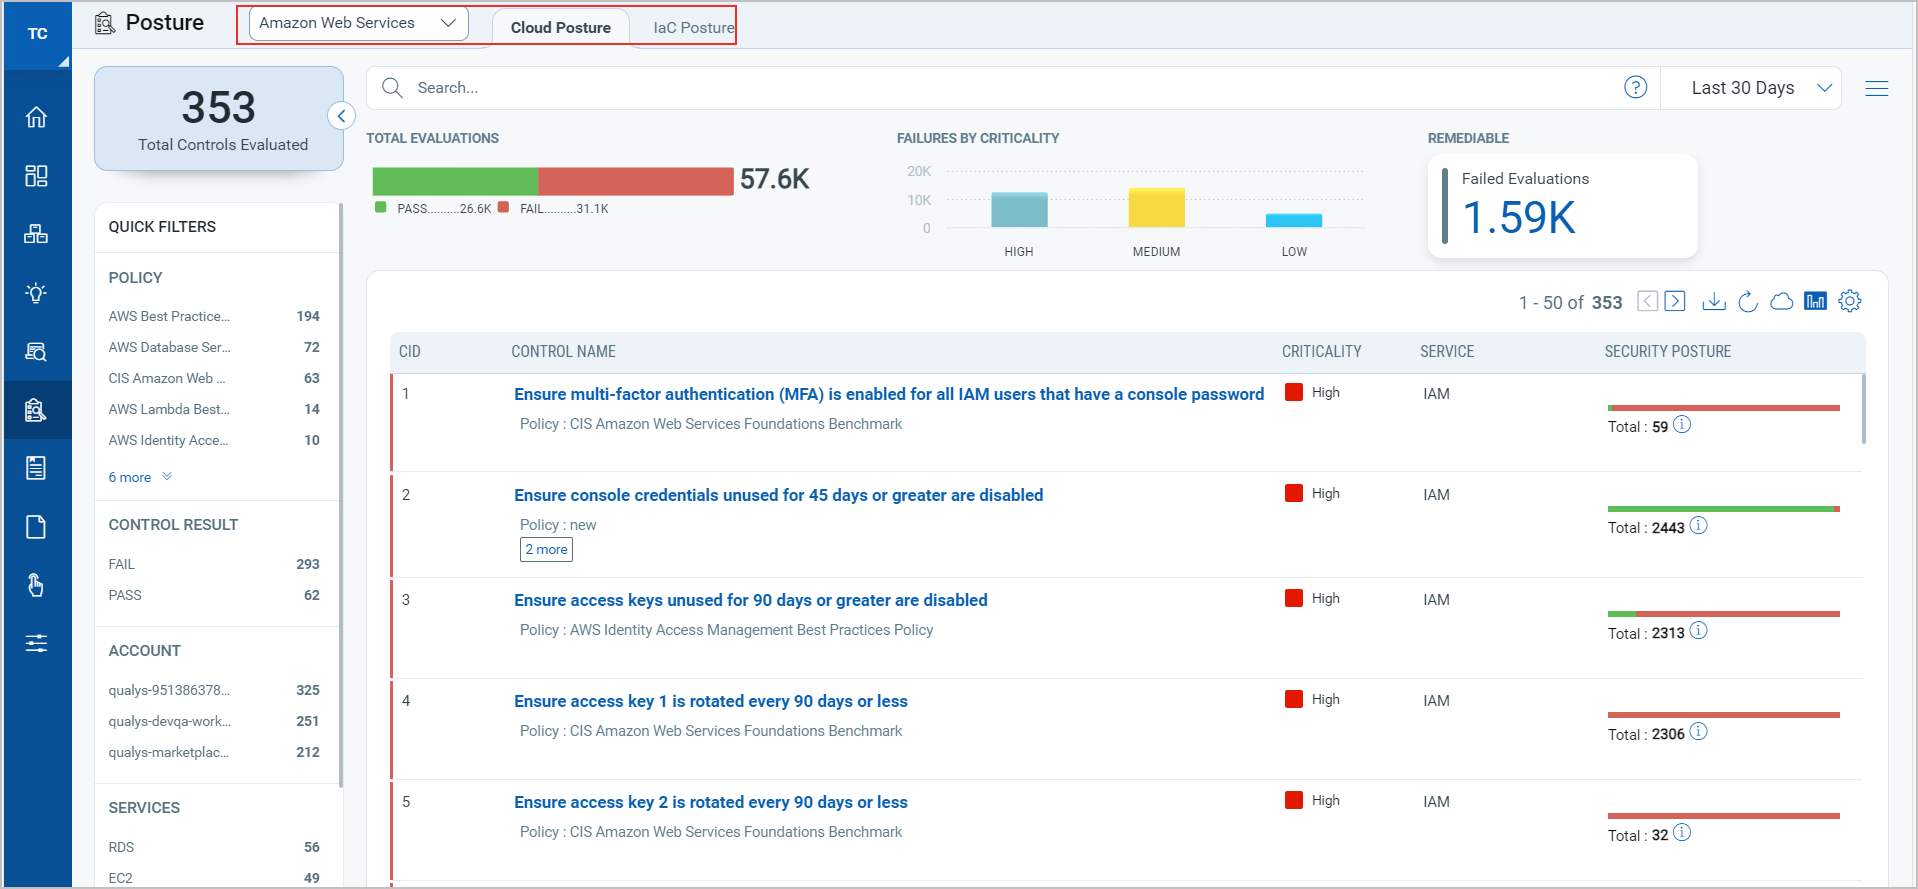Open table settings gear icon

pyautogui.click(x=1850, y=301)
